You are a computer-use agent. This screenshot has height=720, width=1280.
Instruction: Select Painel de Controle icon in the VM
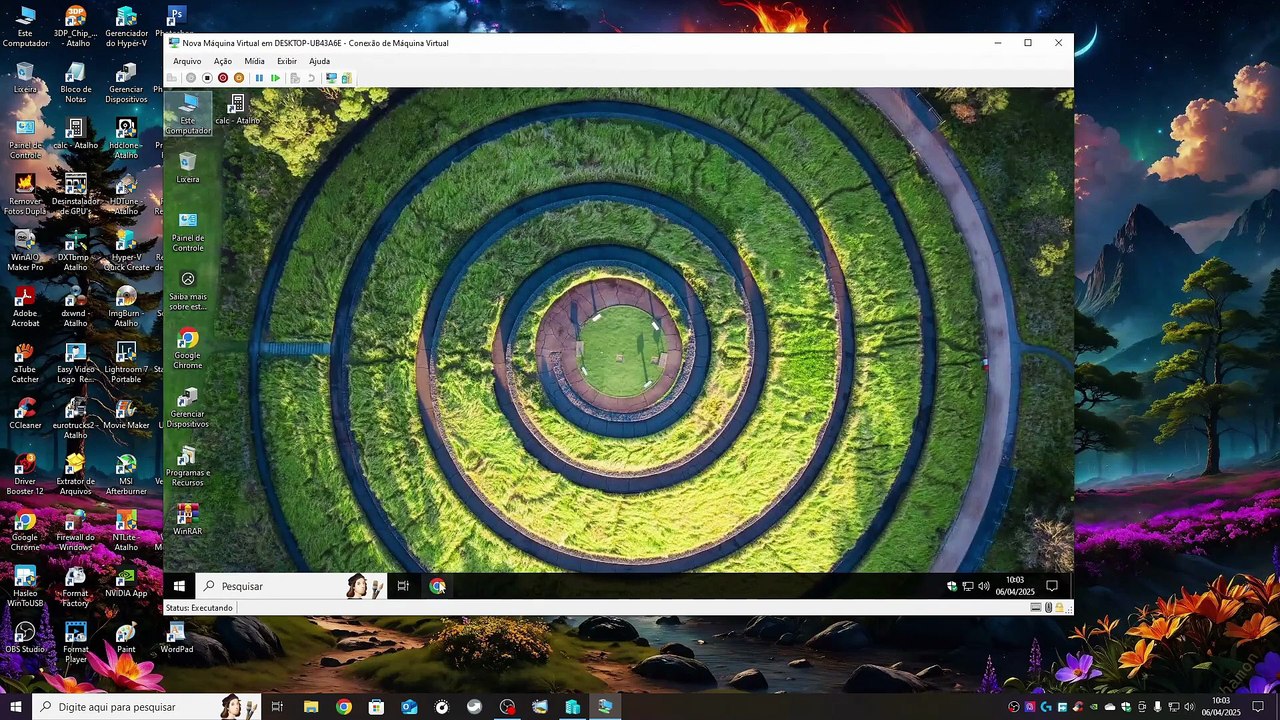click(x=188, y=231)
